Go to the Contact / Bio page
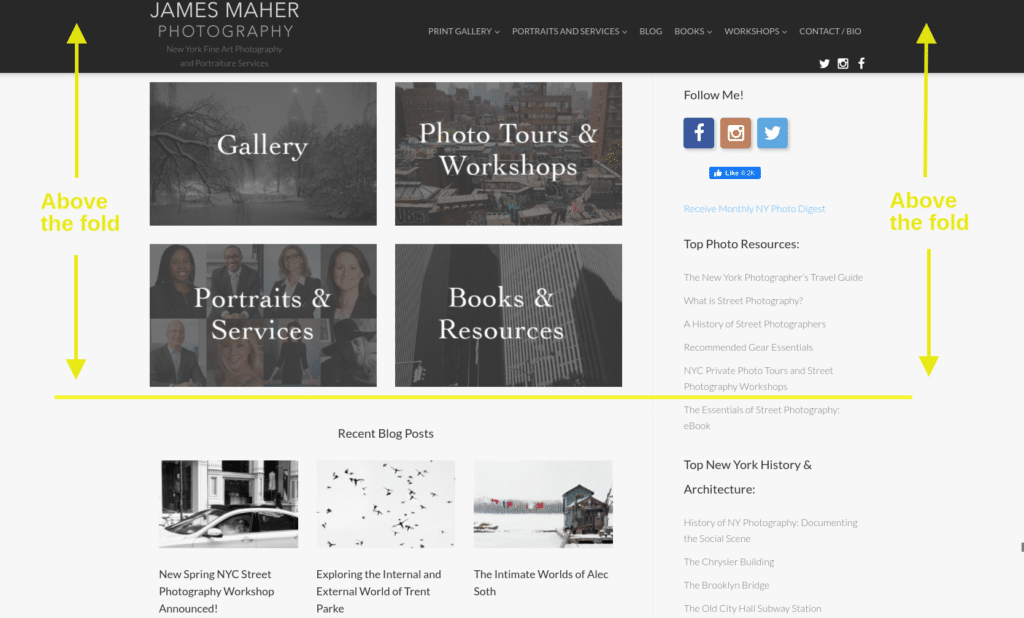The width and height of the screenshot is (1024, 618). [830, 31]
